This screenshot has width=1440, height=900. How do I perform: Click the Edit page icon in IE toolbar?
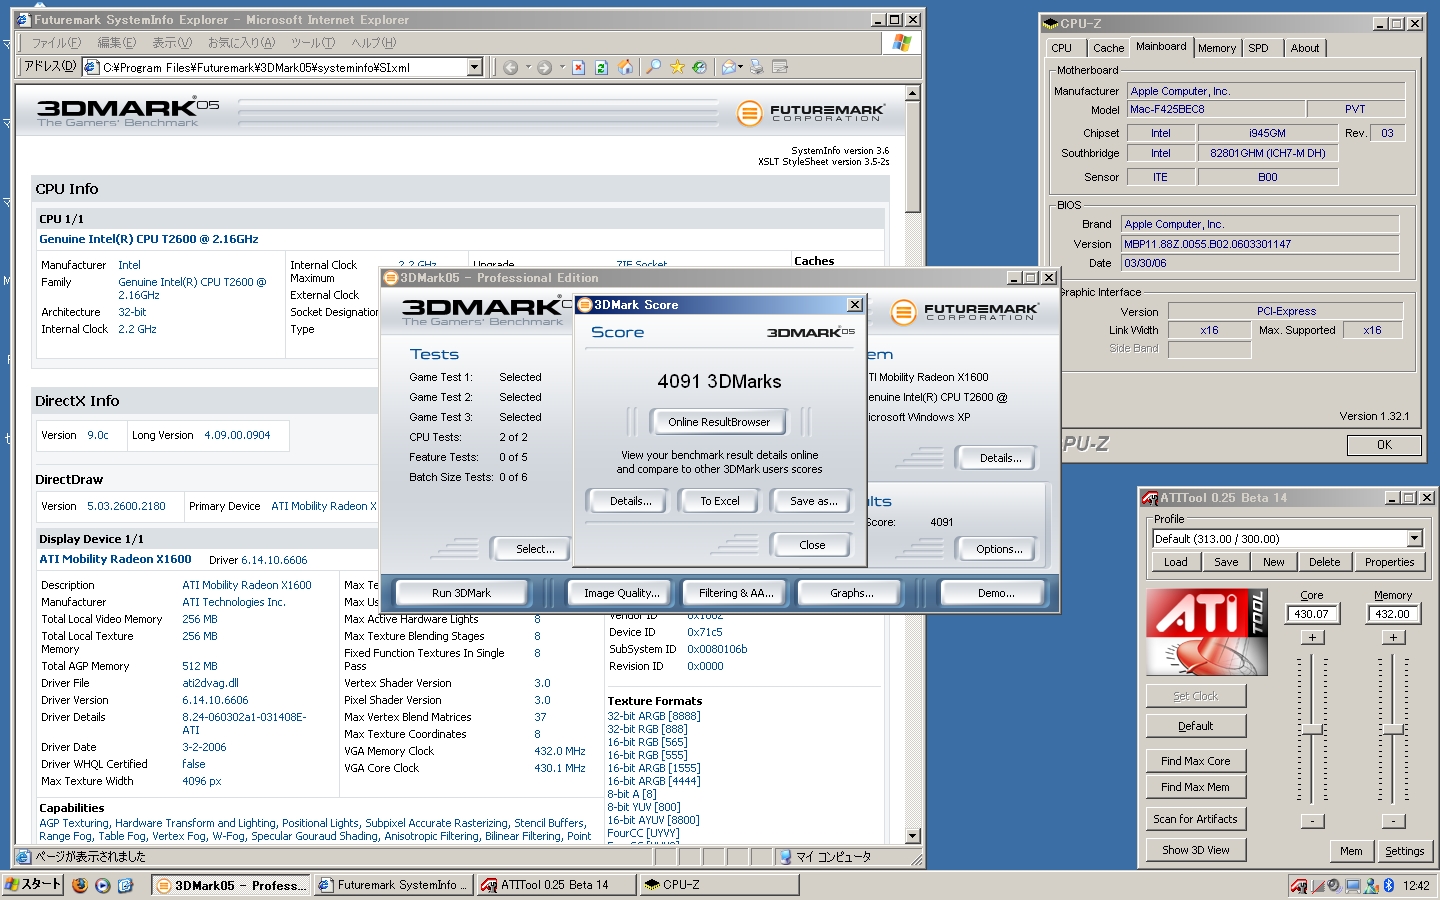tap(780, 67)
